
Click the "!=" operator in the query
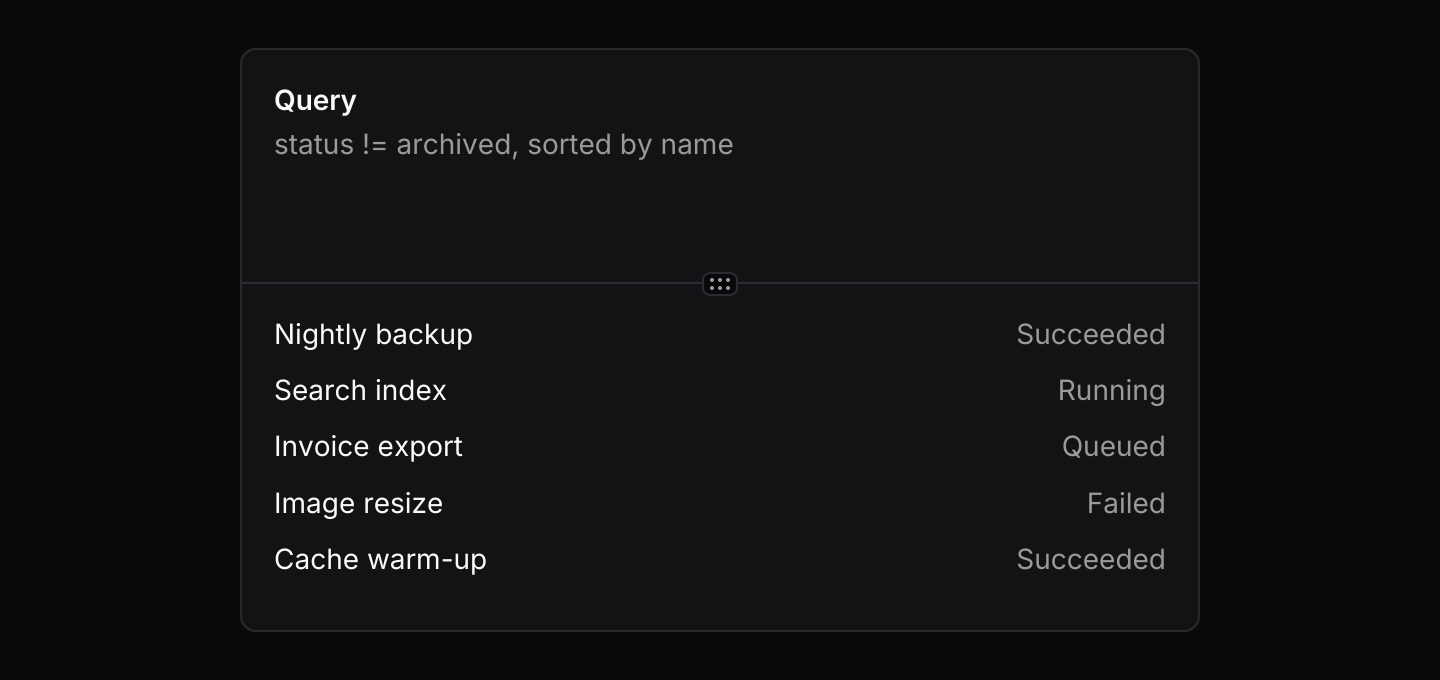click(x=375, y=145)
